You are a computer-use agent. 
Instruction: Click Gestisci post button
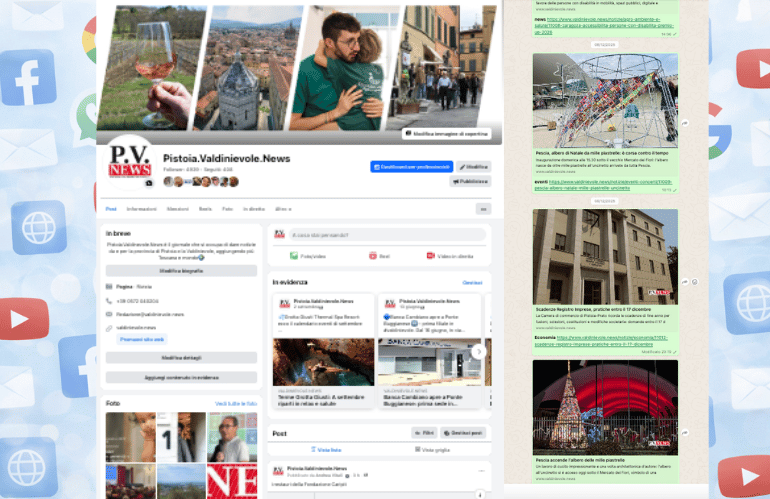tap(463, 433)
